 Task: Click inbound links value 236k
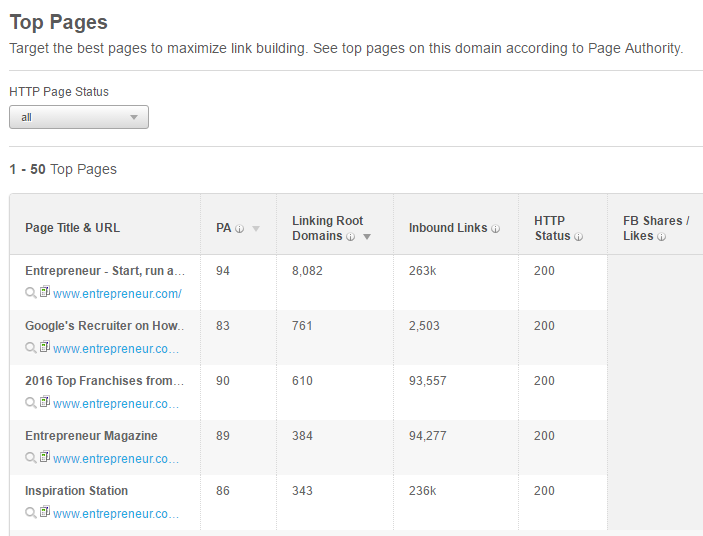click(x=422, y=491)
